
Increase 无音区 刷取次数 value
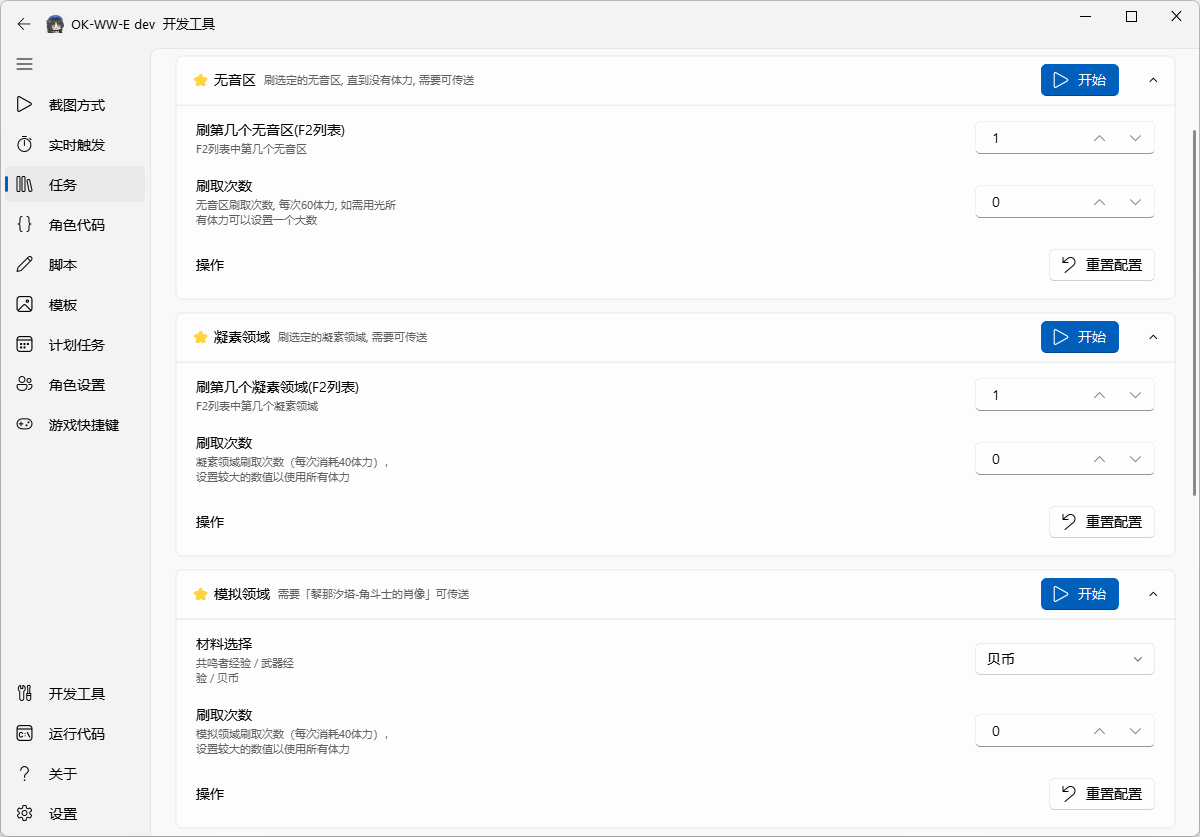(1099, 202)
